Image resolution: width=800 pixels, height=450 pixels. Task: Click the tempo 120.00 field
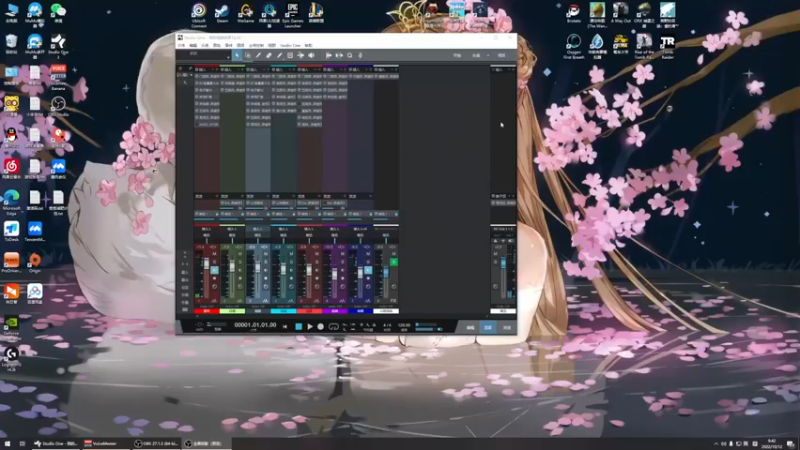click(404, 326)
